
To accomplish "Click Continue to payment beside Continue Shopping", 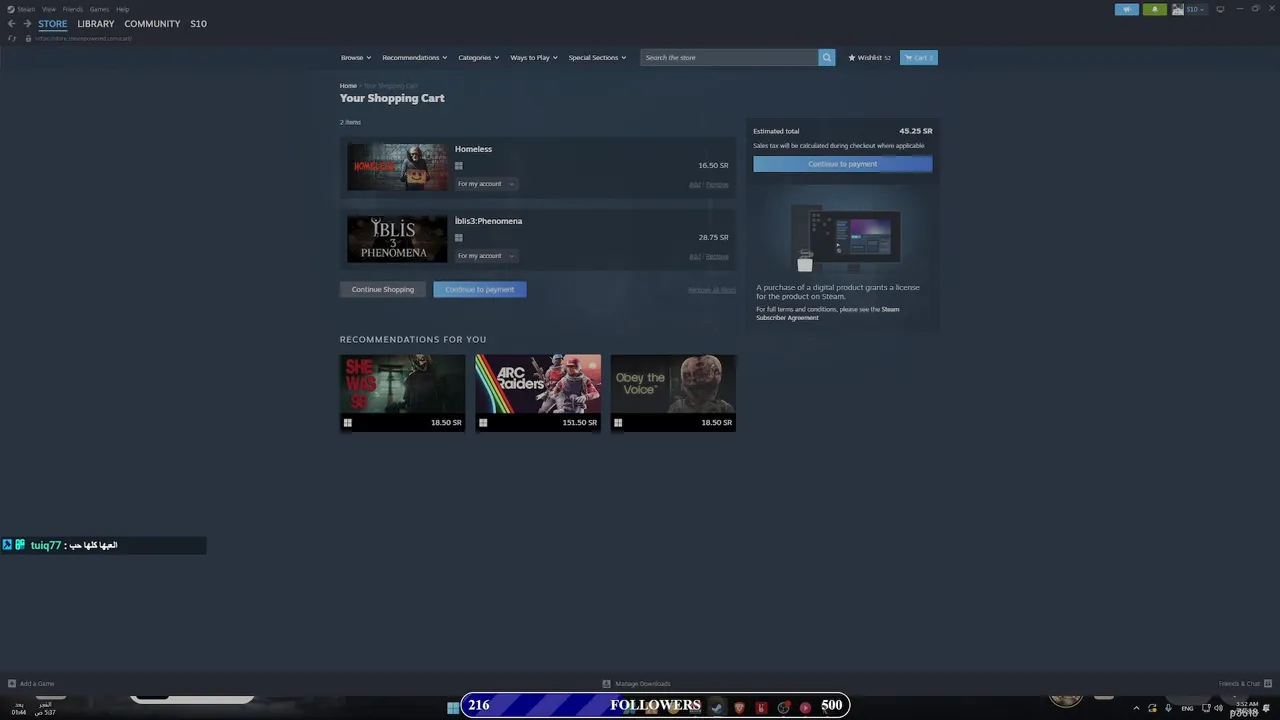I will tap(480, 290).
